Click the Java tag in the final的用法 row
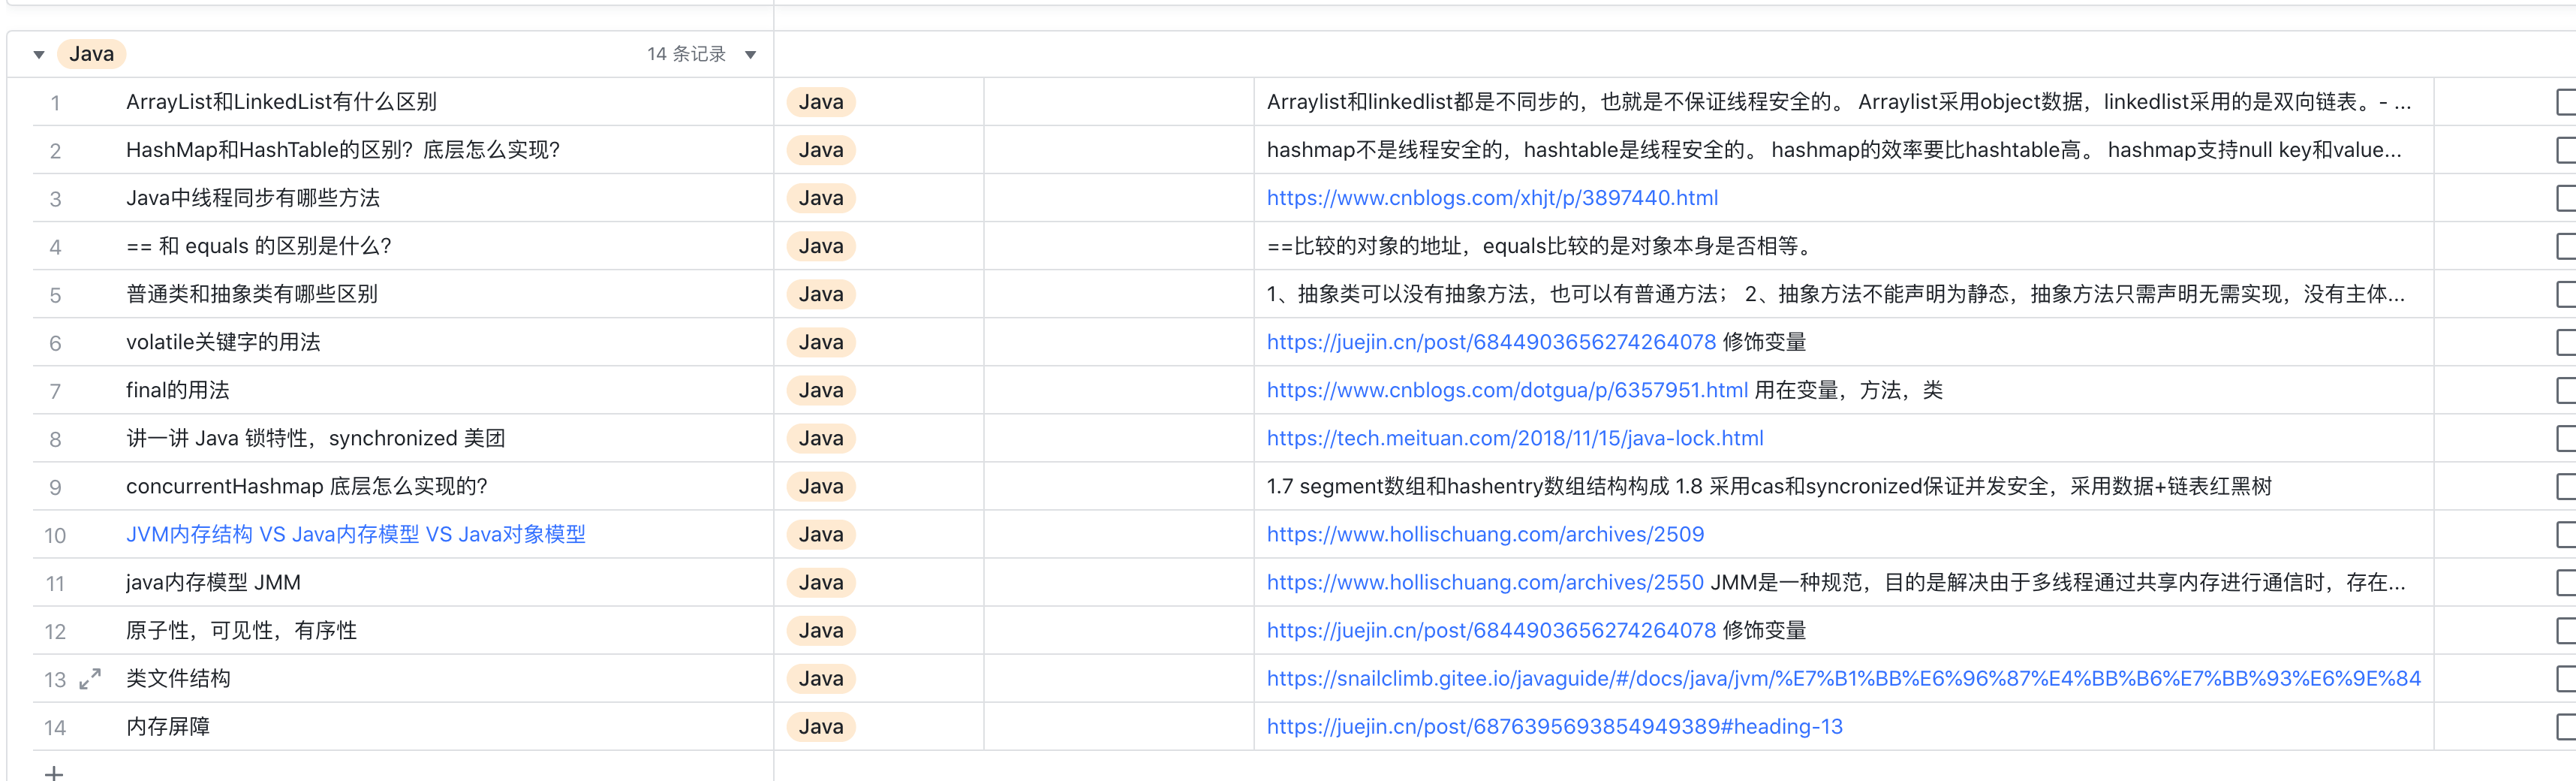The image size is (2576, 781). click(x=821, y=390)
